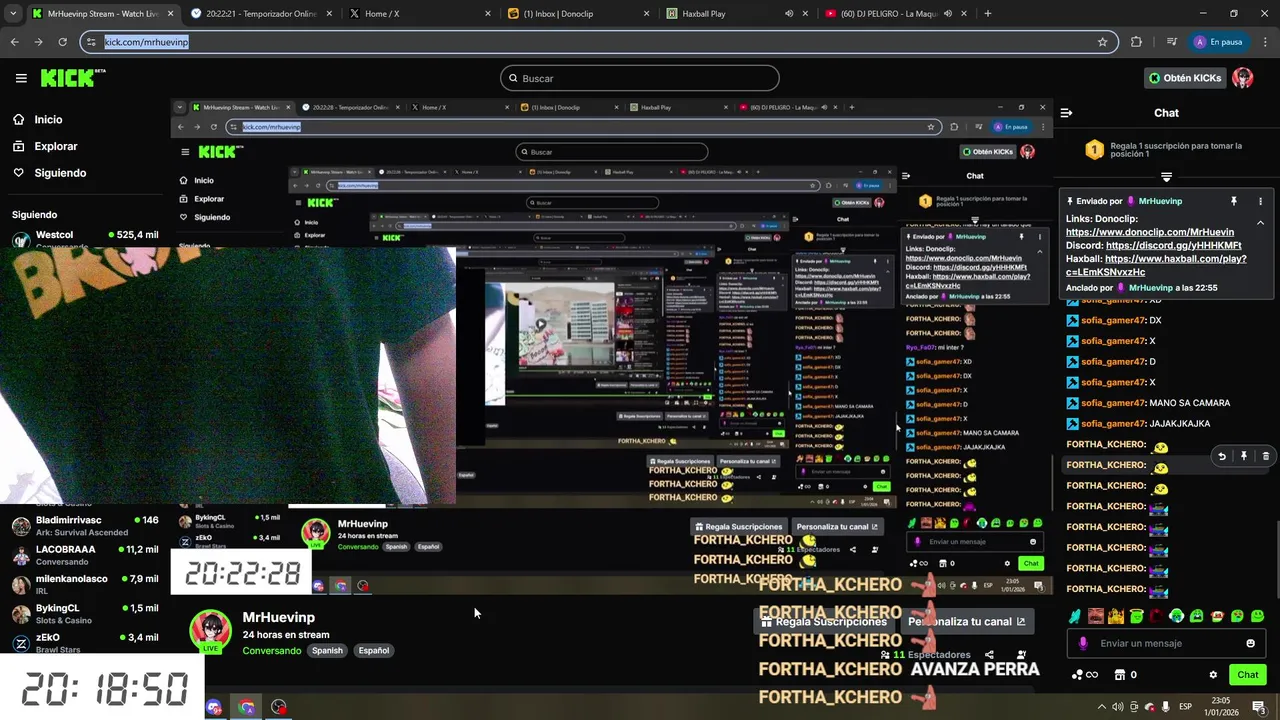Mute the Haxball Play tab speaker icon

click(789, 14)
